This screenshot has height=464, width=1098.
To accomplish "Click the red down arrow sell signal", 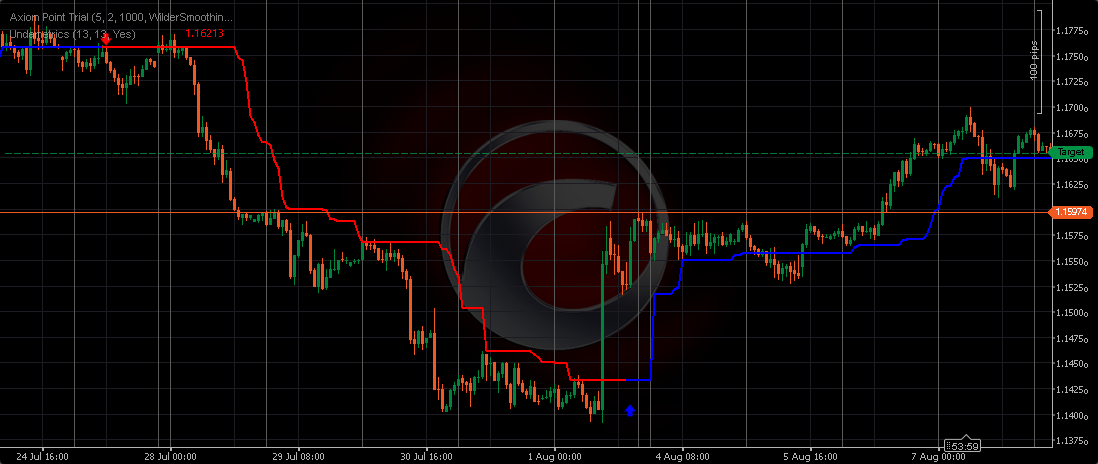I will (x=105, y=38).
